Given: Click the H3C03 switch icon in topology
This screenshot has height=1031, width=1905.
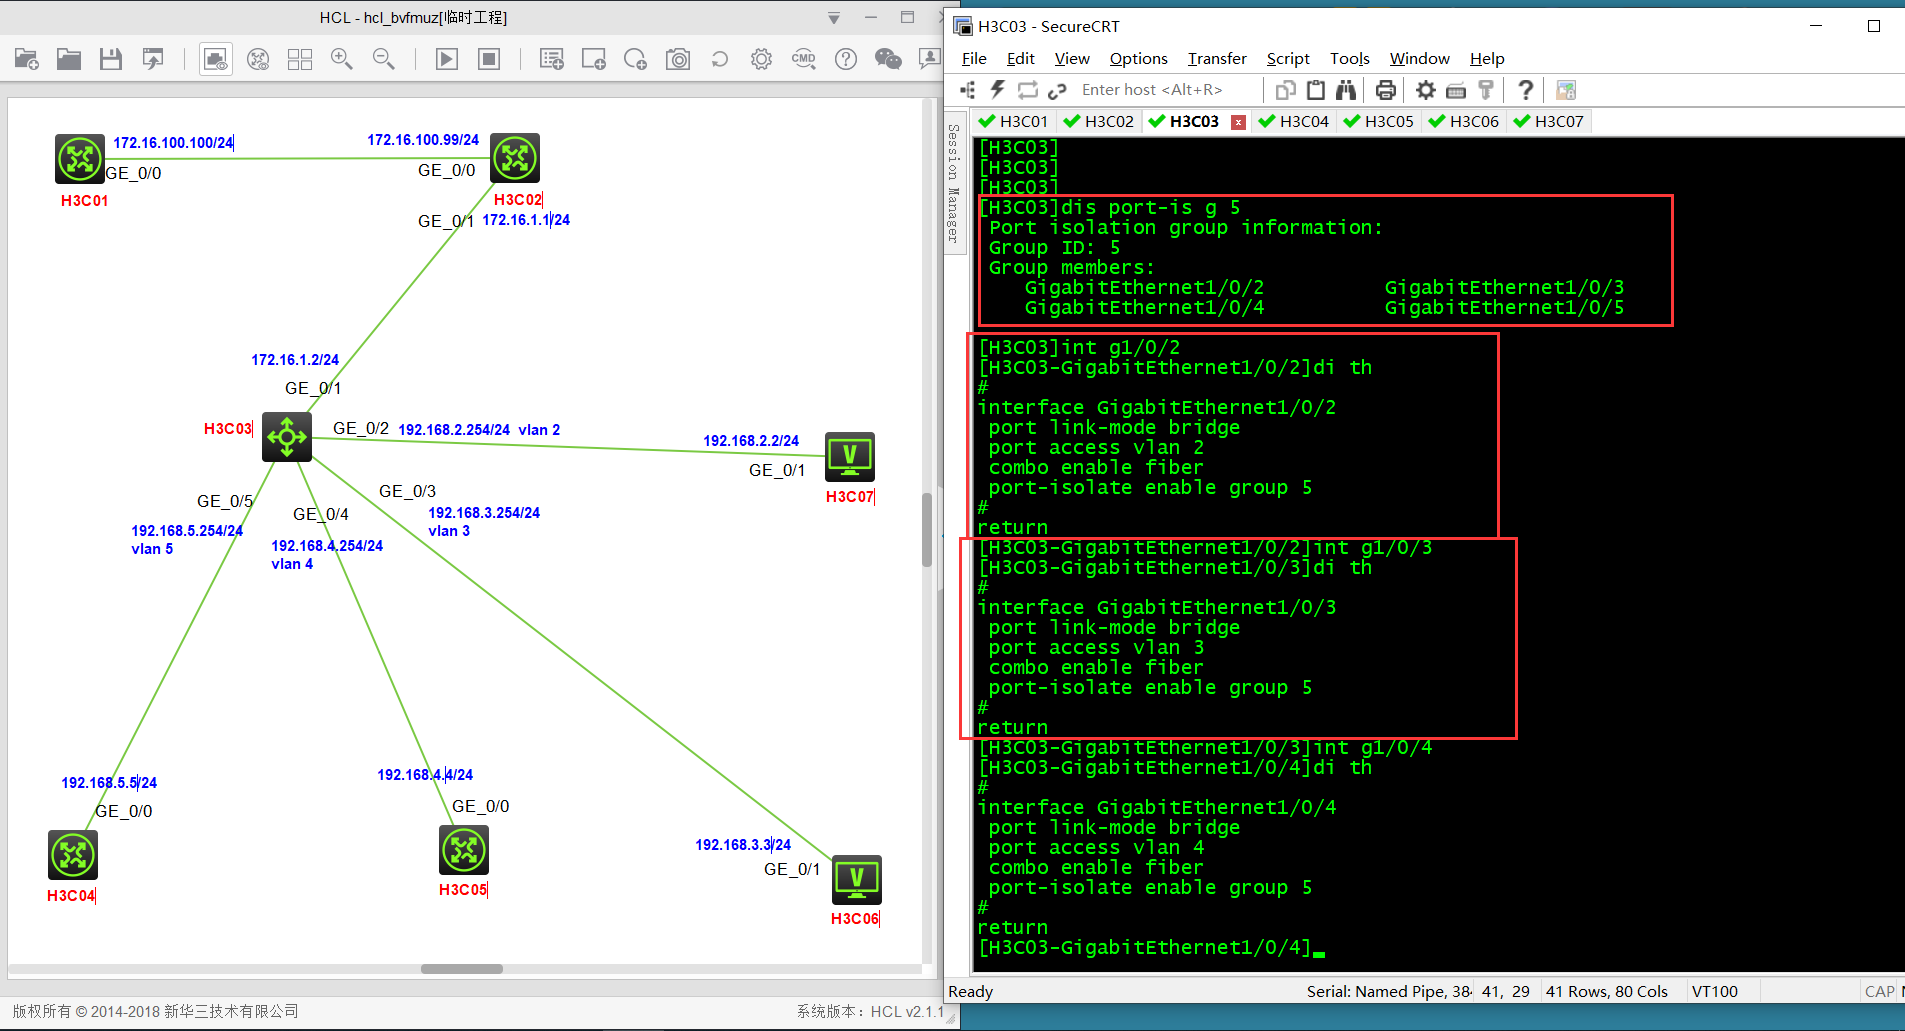Looking at the screenshot, I should [x=287, y=436].
